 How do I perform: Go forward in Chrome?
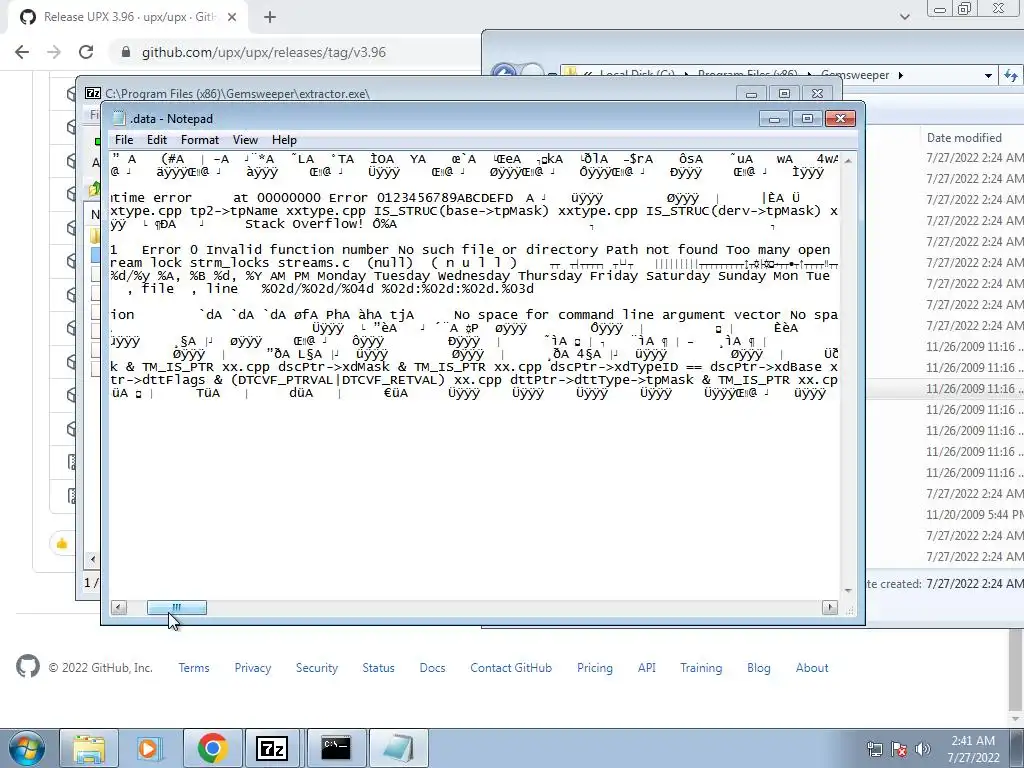pos(54,52)
